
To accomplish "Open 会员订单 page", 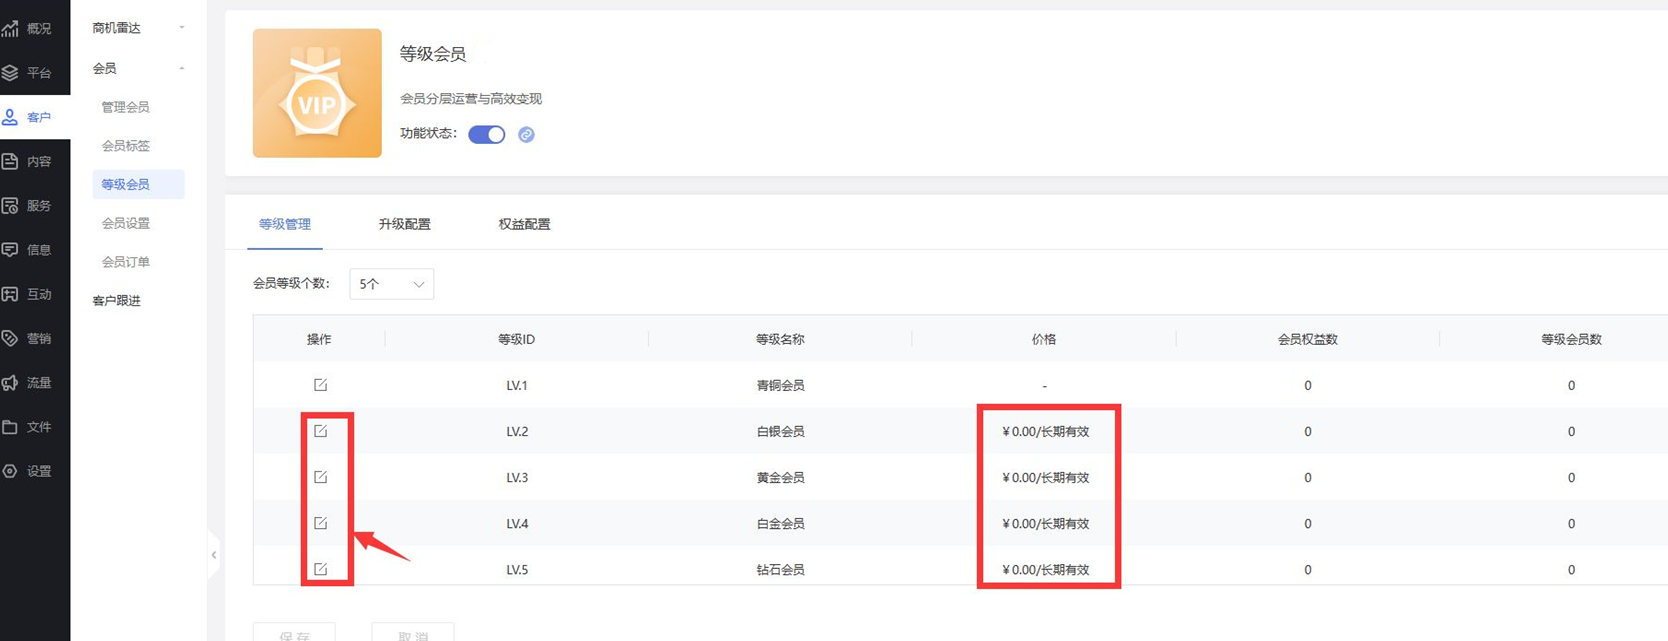I will click(x=125, y=262).
